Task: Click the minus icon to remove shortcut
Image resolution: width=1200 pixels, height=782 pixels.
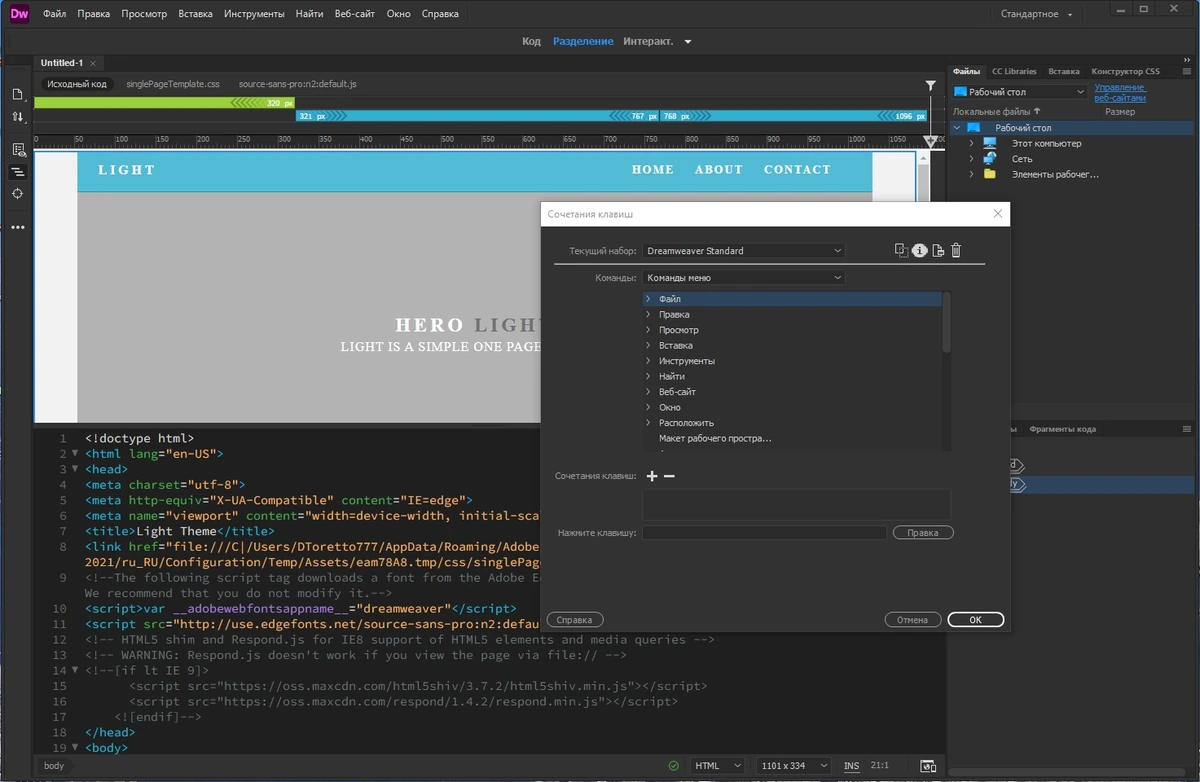Action: (669, 476)
